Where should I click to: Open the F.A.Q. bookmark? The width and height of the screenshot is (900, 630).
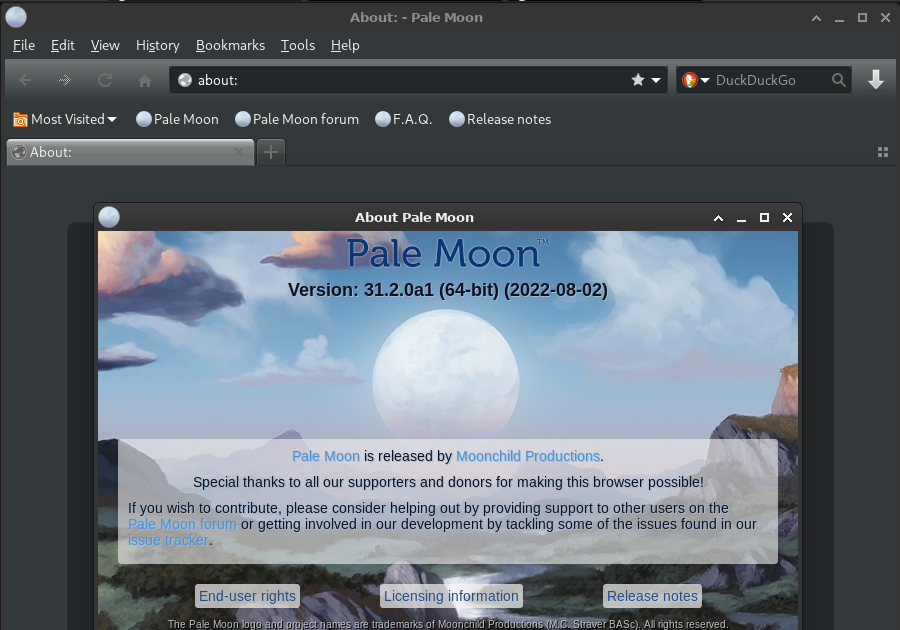pos(404,119)
